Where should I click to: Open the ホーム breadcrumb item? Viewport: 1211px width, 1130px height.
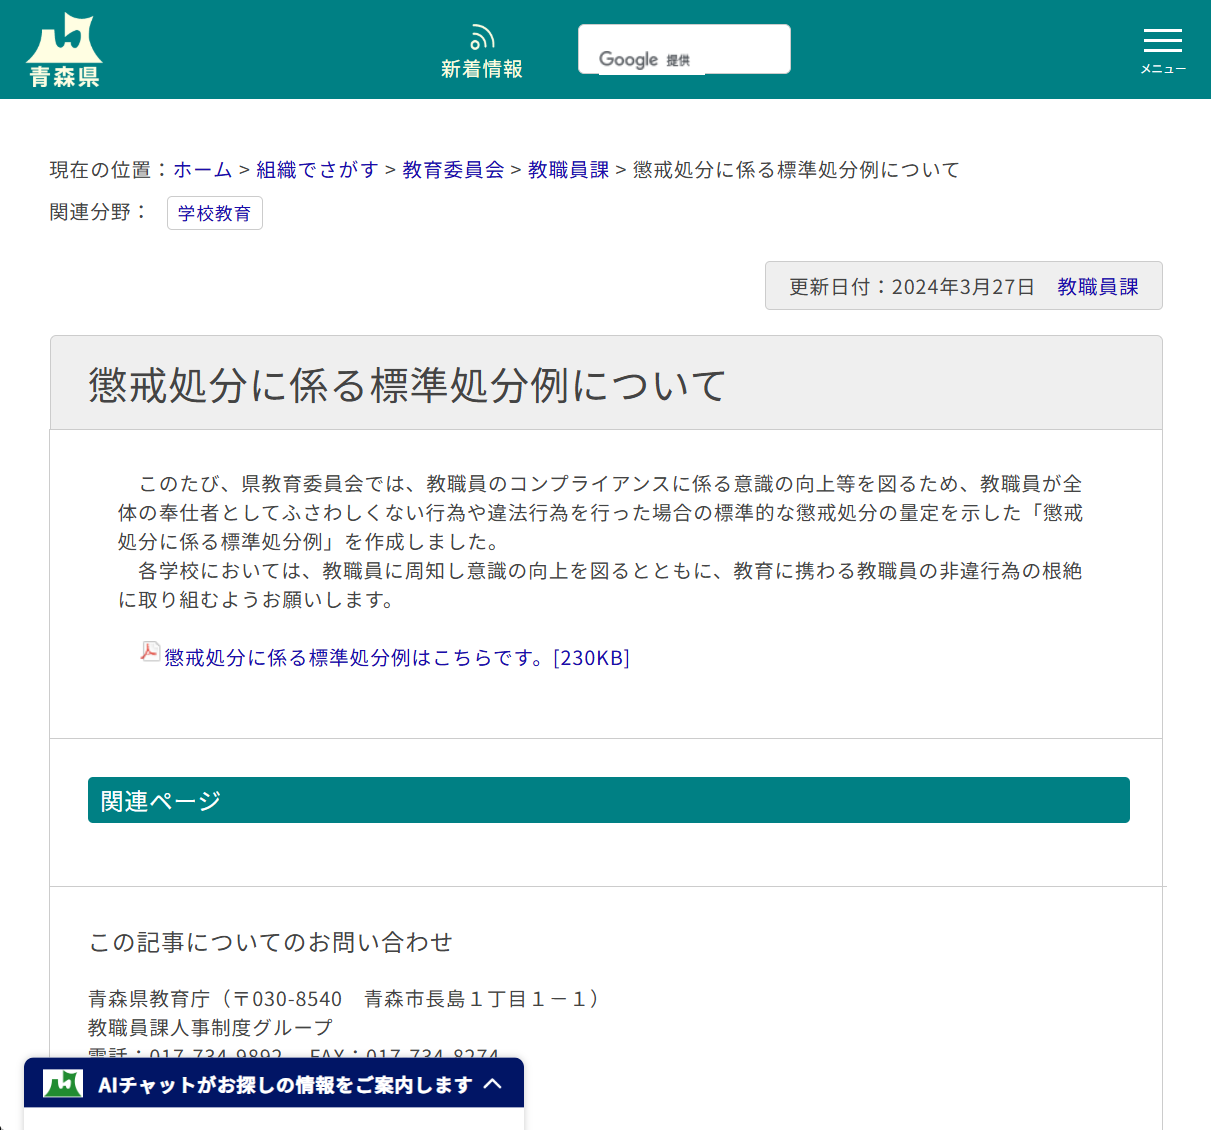[203, 170]
